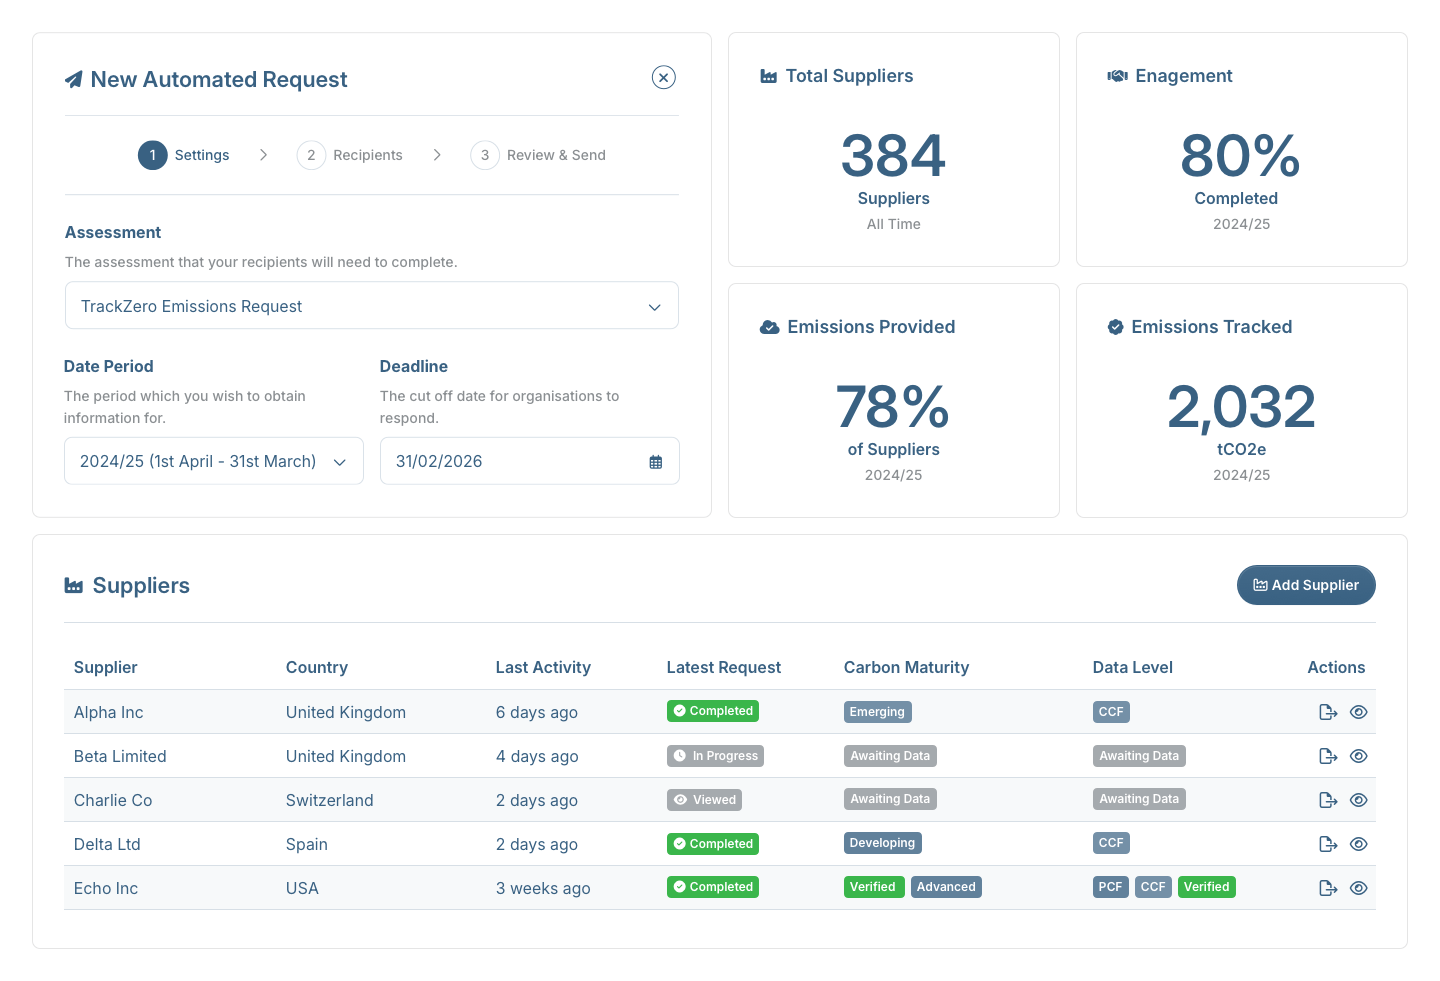The image size is (1440, 981).
Task: Toggle visibility eye for Charlie Co
Action: 1358,800
